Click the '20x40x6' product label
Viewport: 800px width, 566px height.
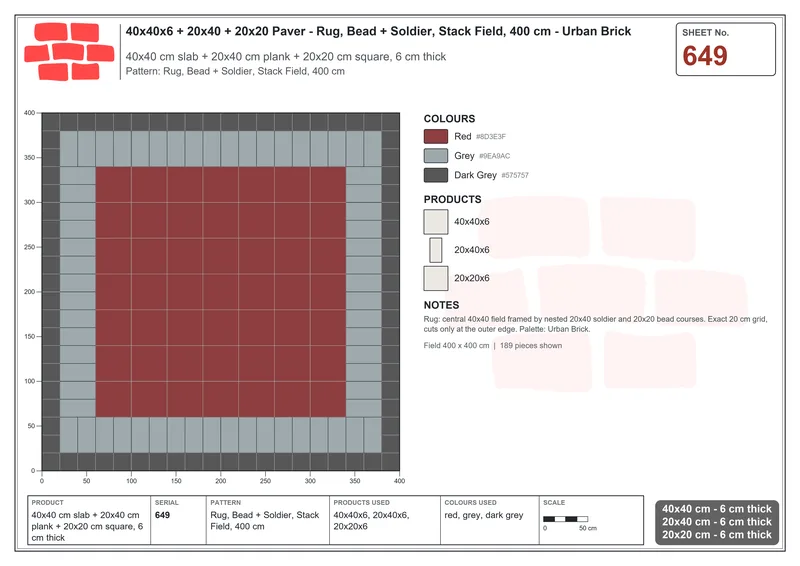tap(471, 250)
